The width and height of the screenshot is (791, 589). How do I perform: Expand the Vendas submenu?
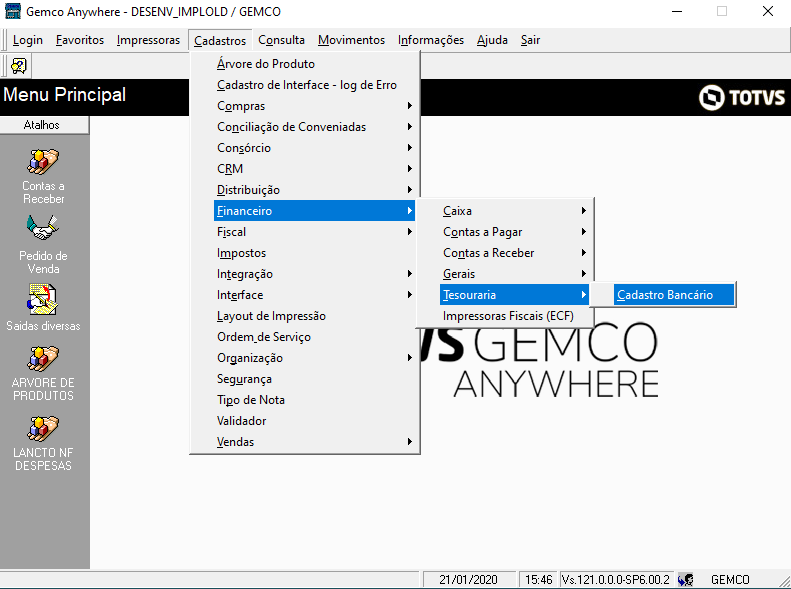click(314, 442)
